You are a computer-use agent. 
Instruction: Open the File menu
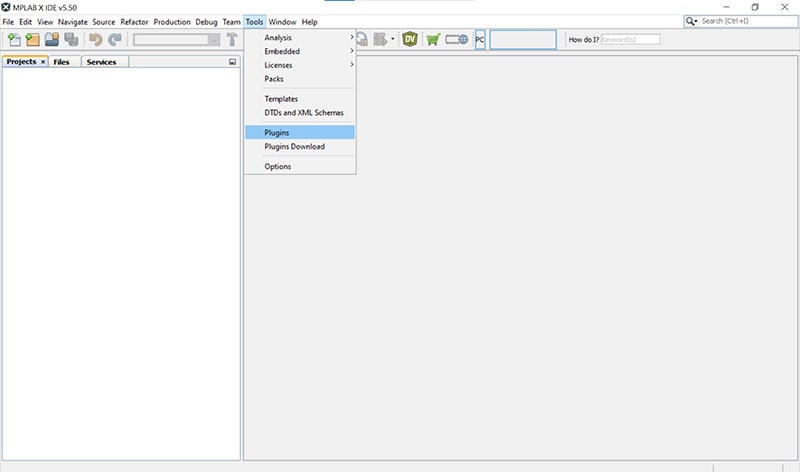8,22
